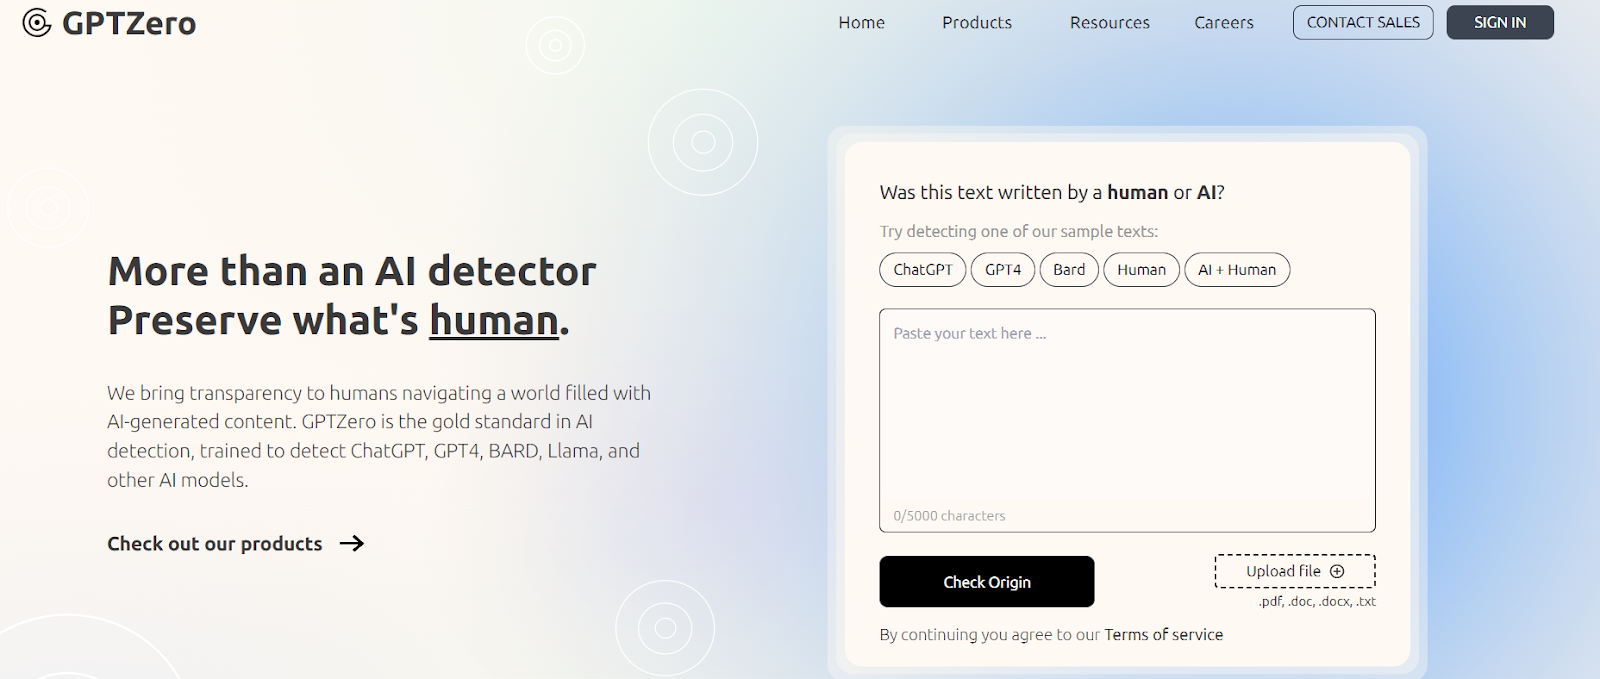Select the GPT4 sample text chip
The height and width of the screenshot is (679, 1600).
(1003, 270)
